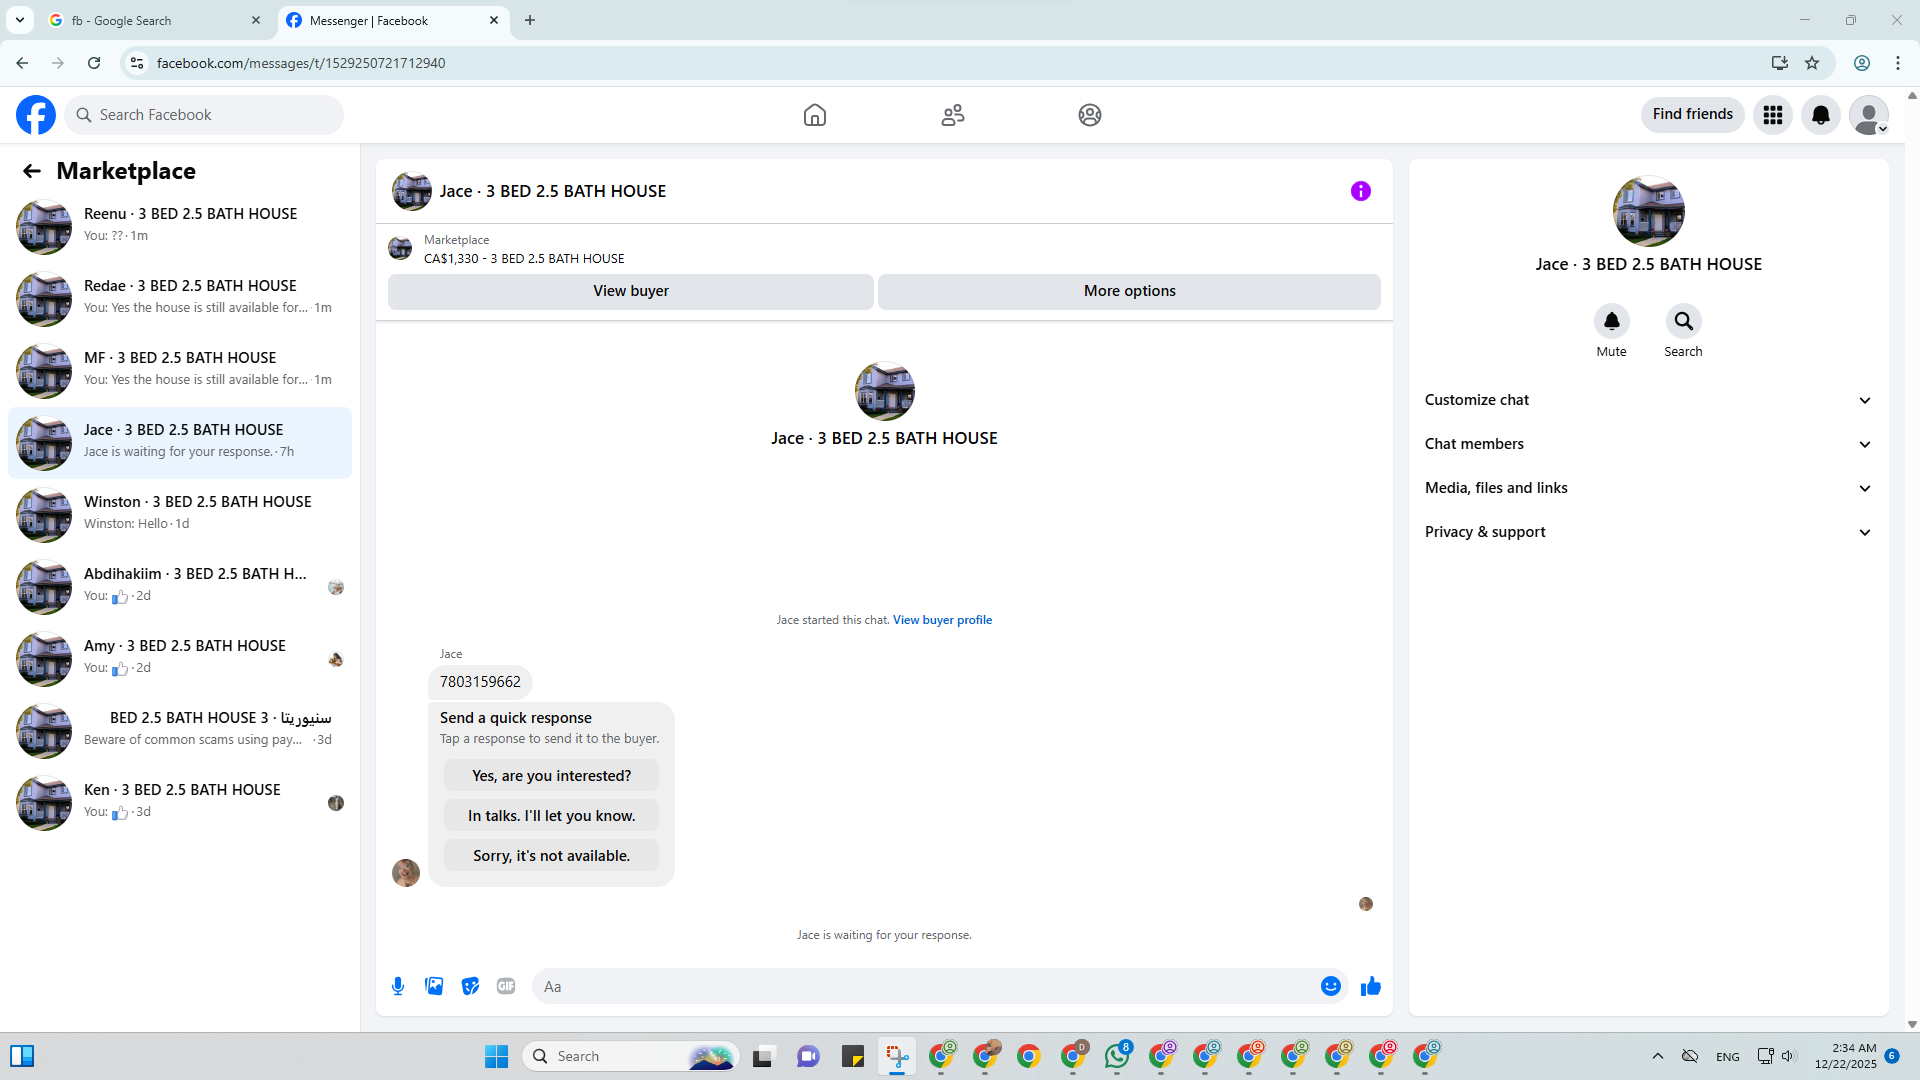Expand Customize chat section
The width and height of the screenshot is (1920, 1080).
pos(1647,400)
